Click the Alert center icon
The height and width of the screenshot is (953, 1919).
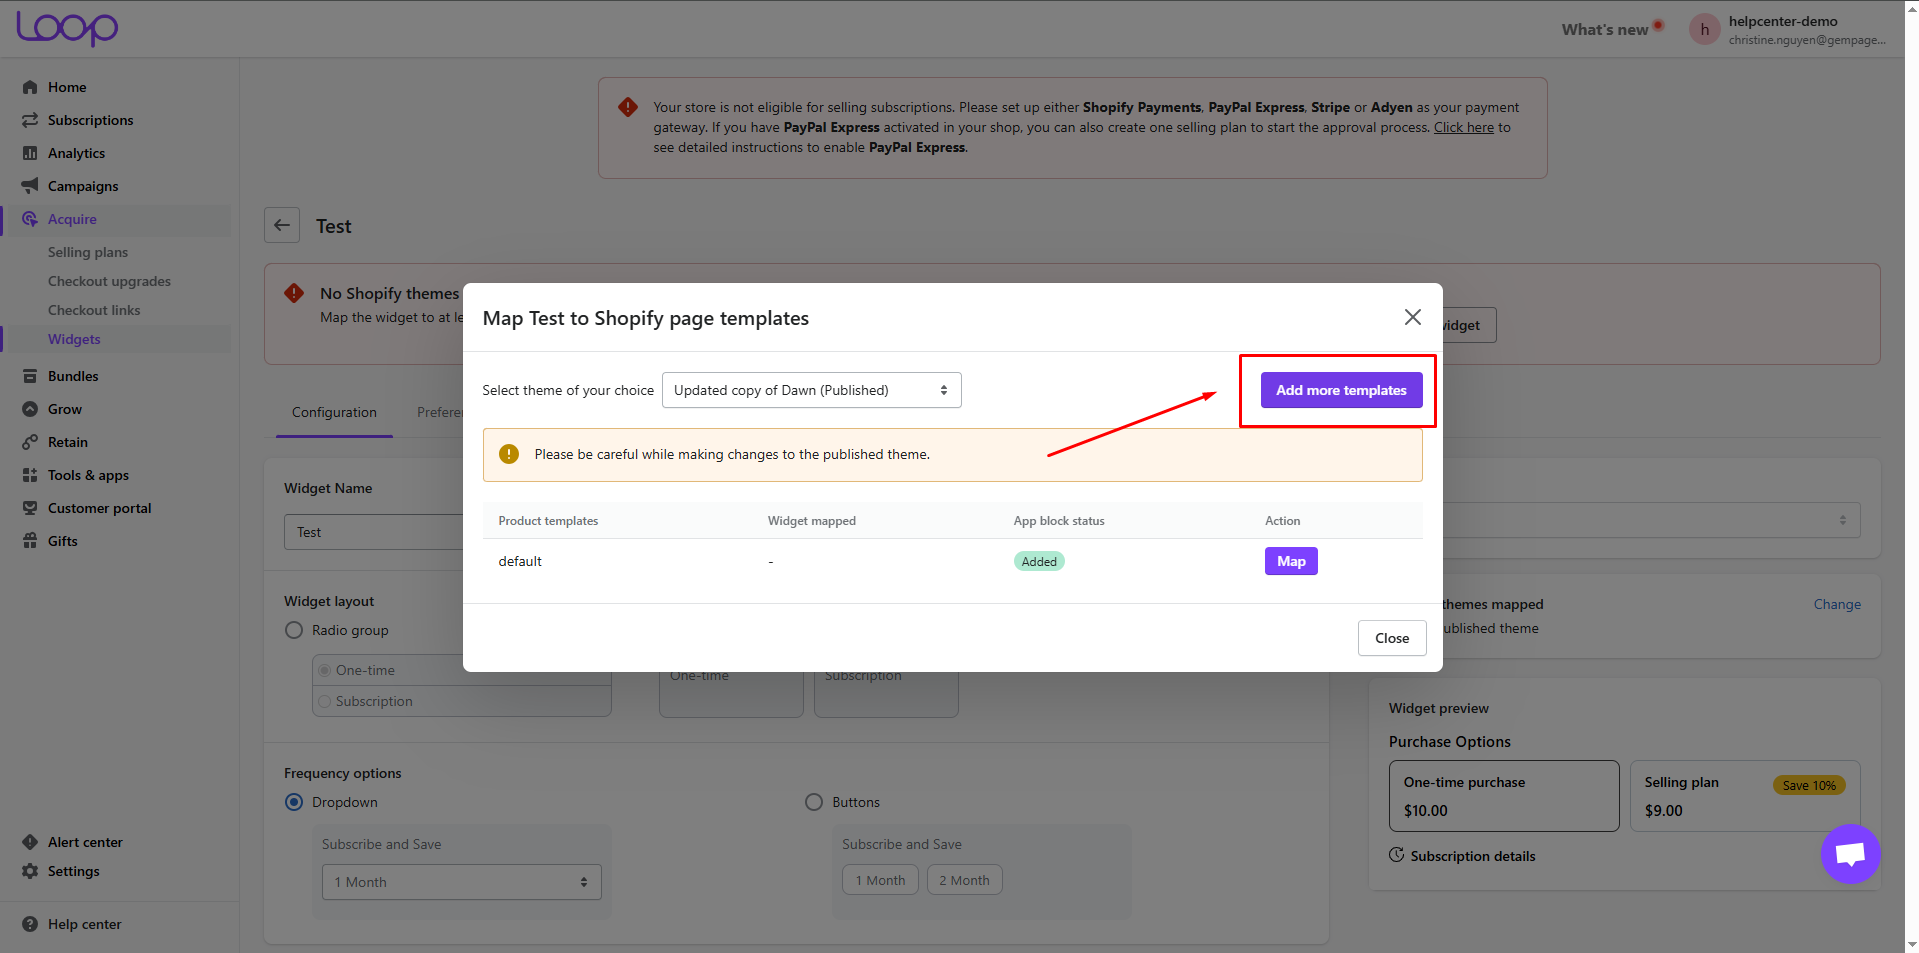(x=30, y=842)
